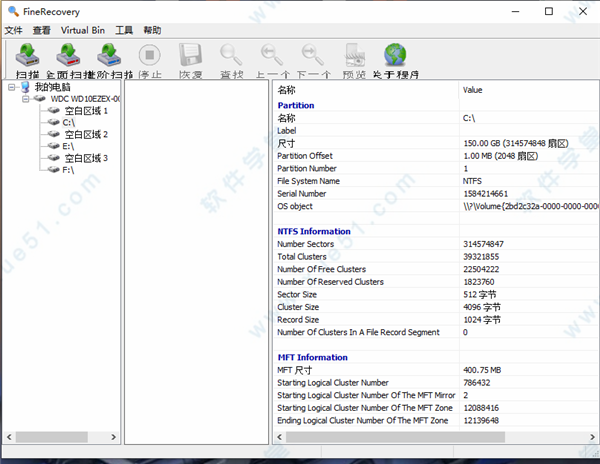Select 空白区域 2 in the tree
Viewport: 600px width, 464px height.
86,134
